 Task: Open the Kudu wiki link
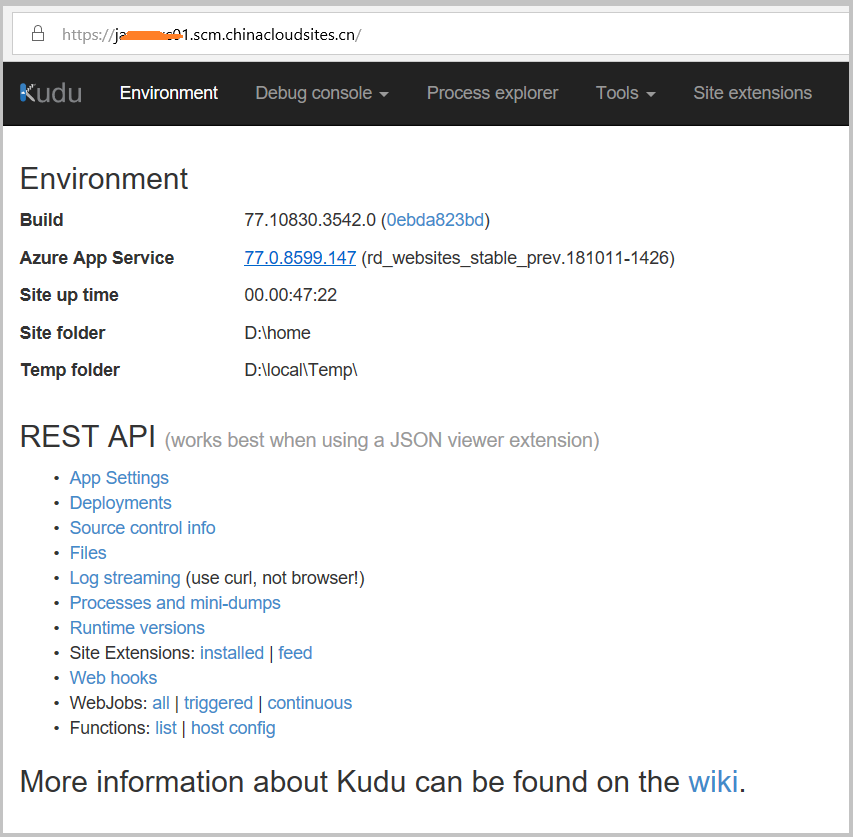point(713,781)
